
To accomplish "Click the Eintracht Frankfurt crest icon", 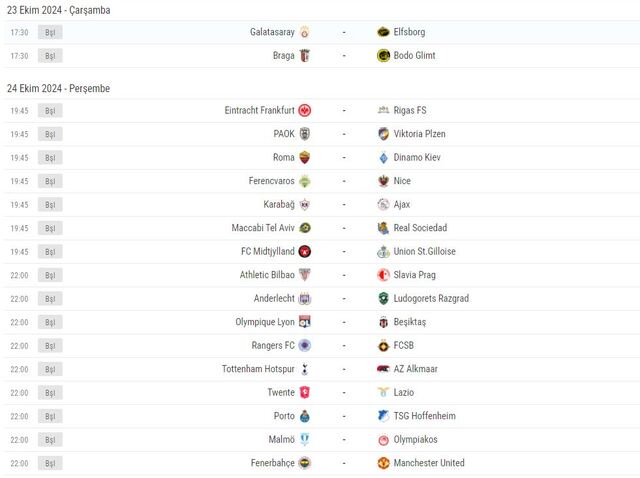I will click(x=305, y=110).
